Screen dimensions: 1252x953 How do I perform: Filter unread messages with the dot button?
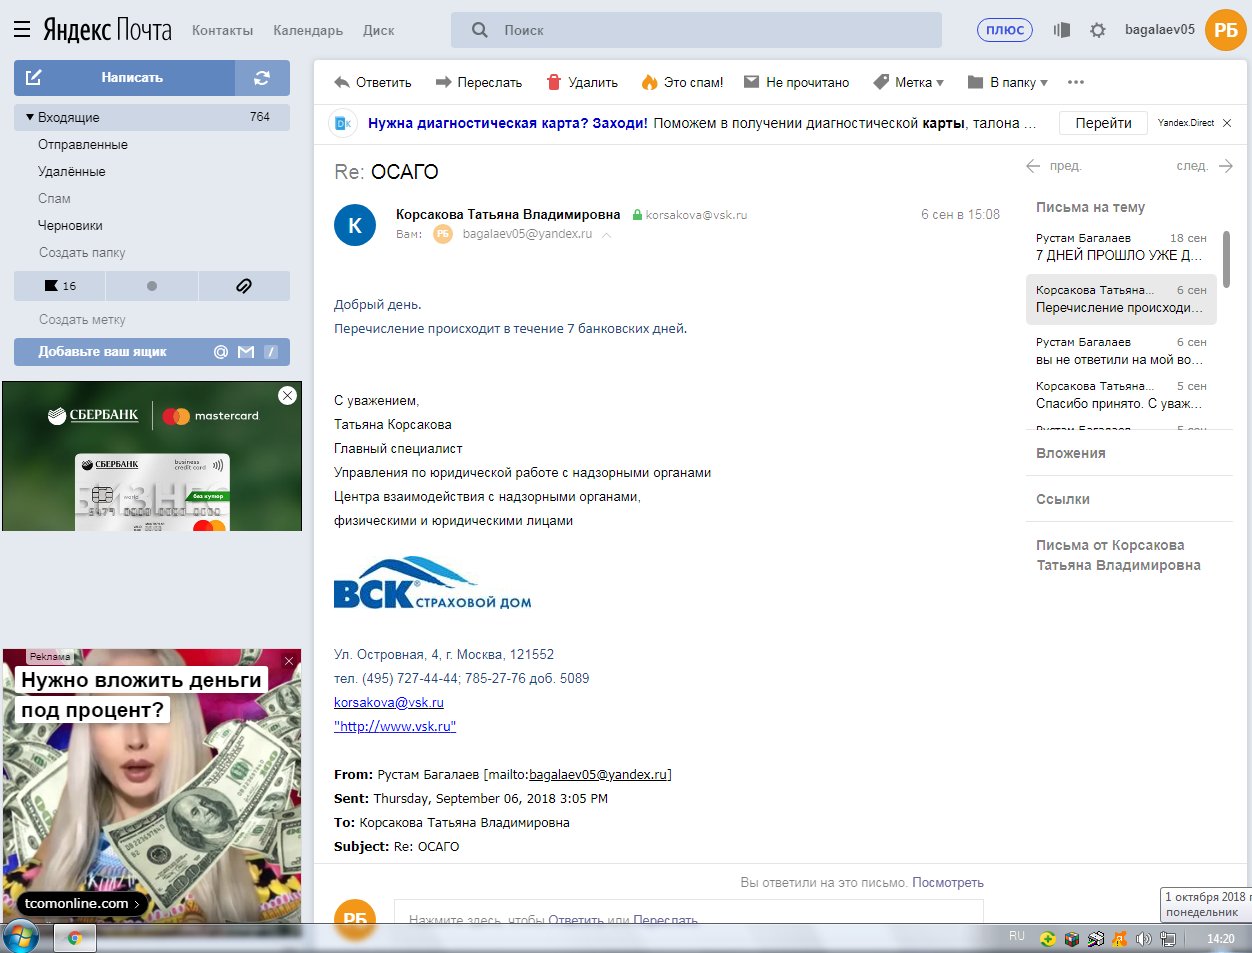pos(152,286)
